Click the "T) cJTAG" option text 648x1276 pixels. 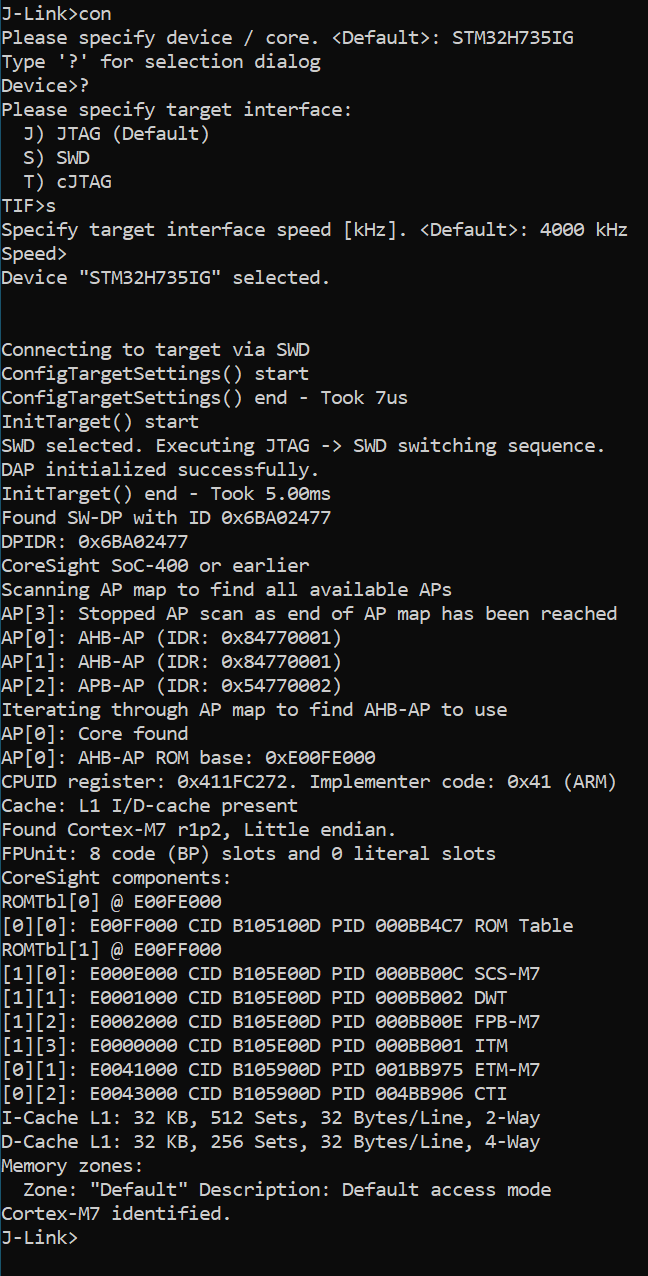(68, 182)
